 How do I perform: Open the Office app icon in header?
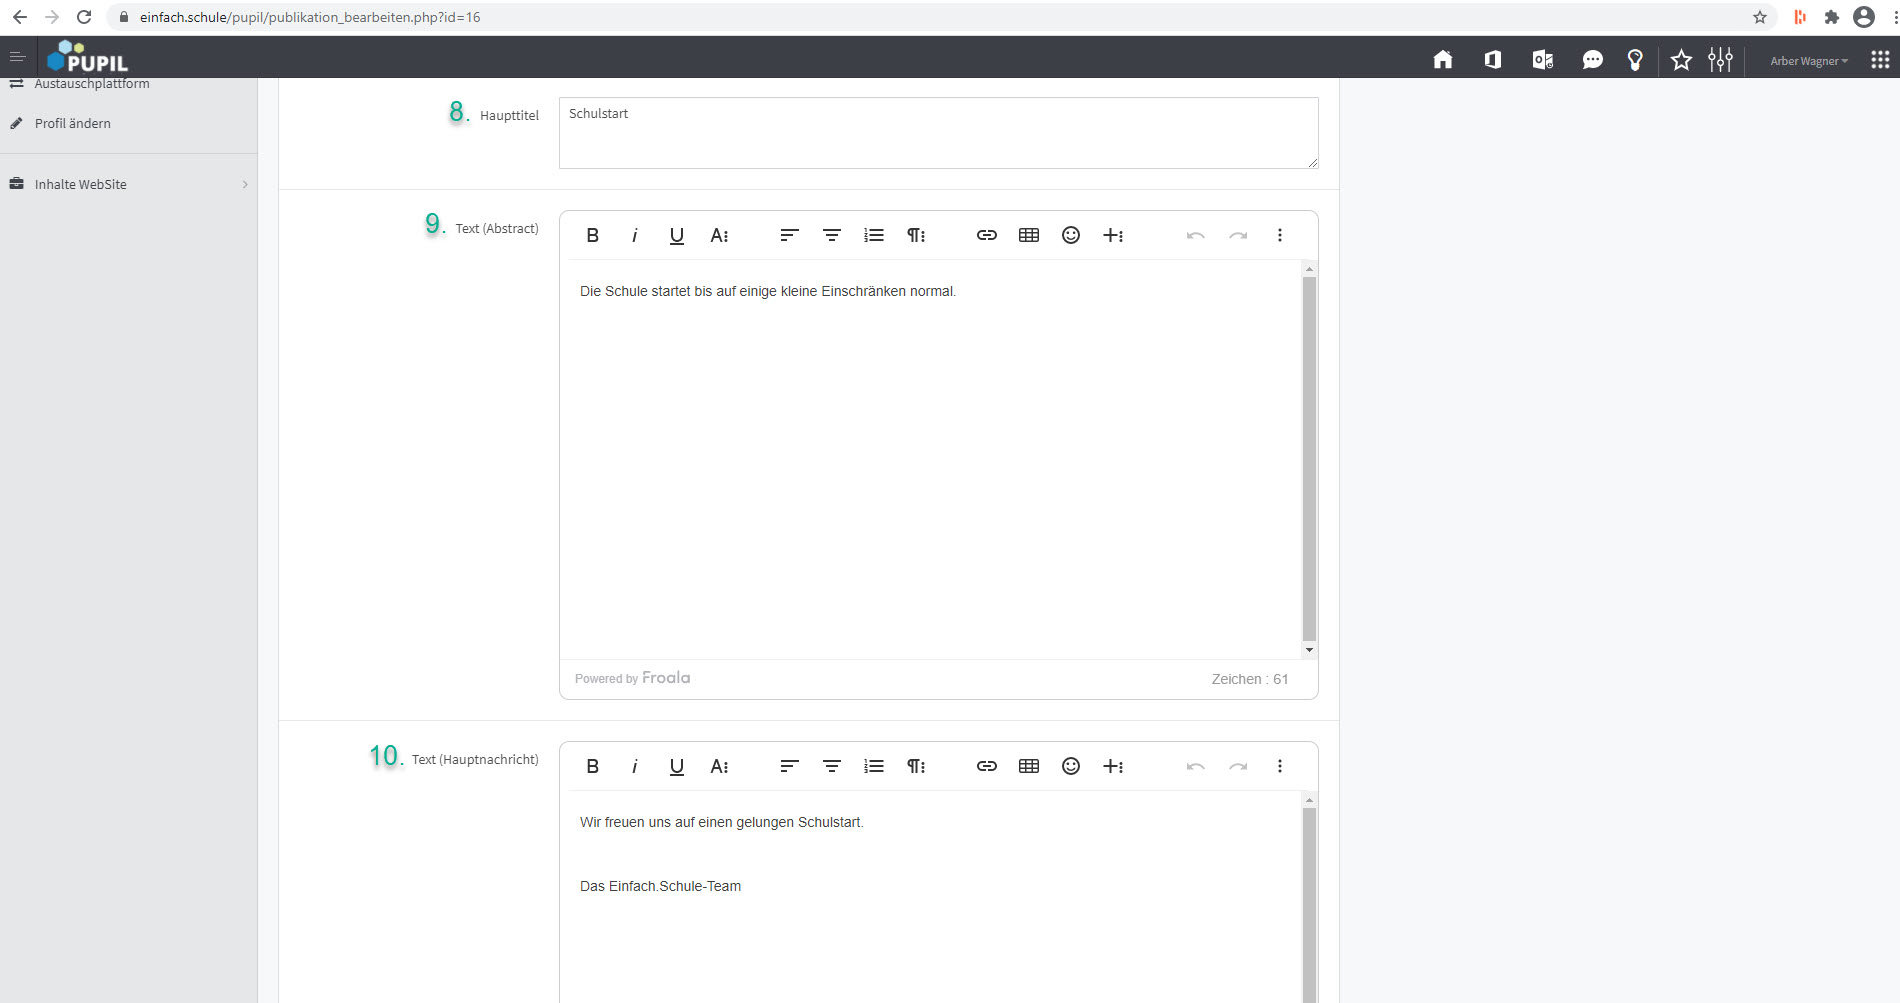(x=1493, y=60)
